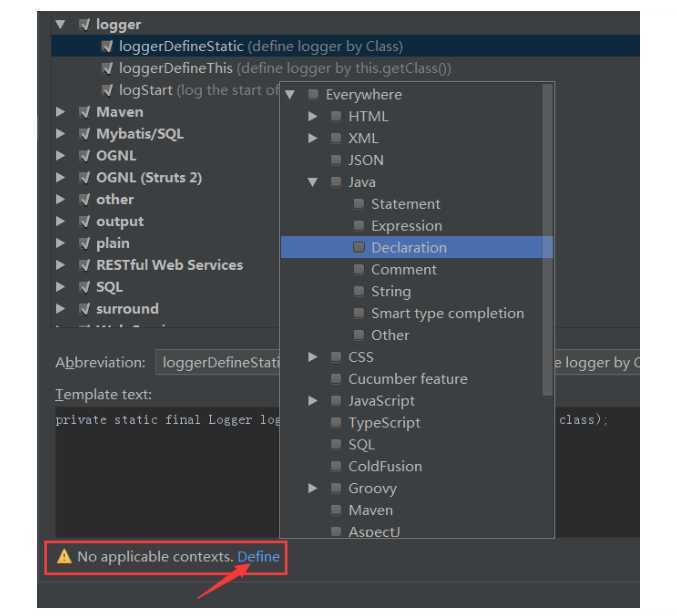Collapse the Java context node
This screenshot has width=677, height=616.
pyautogui.click(x=313, y=182)
